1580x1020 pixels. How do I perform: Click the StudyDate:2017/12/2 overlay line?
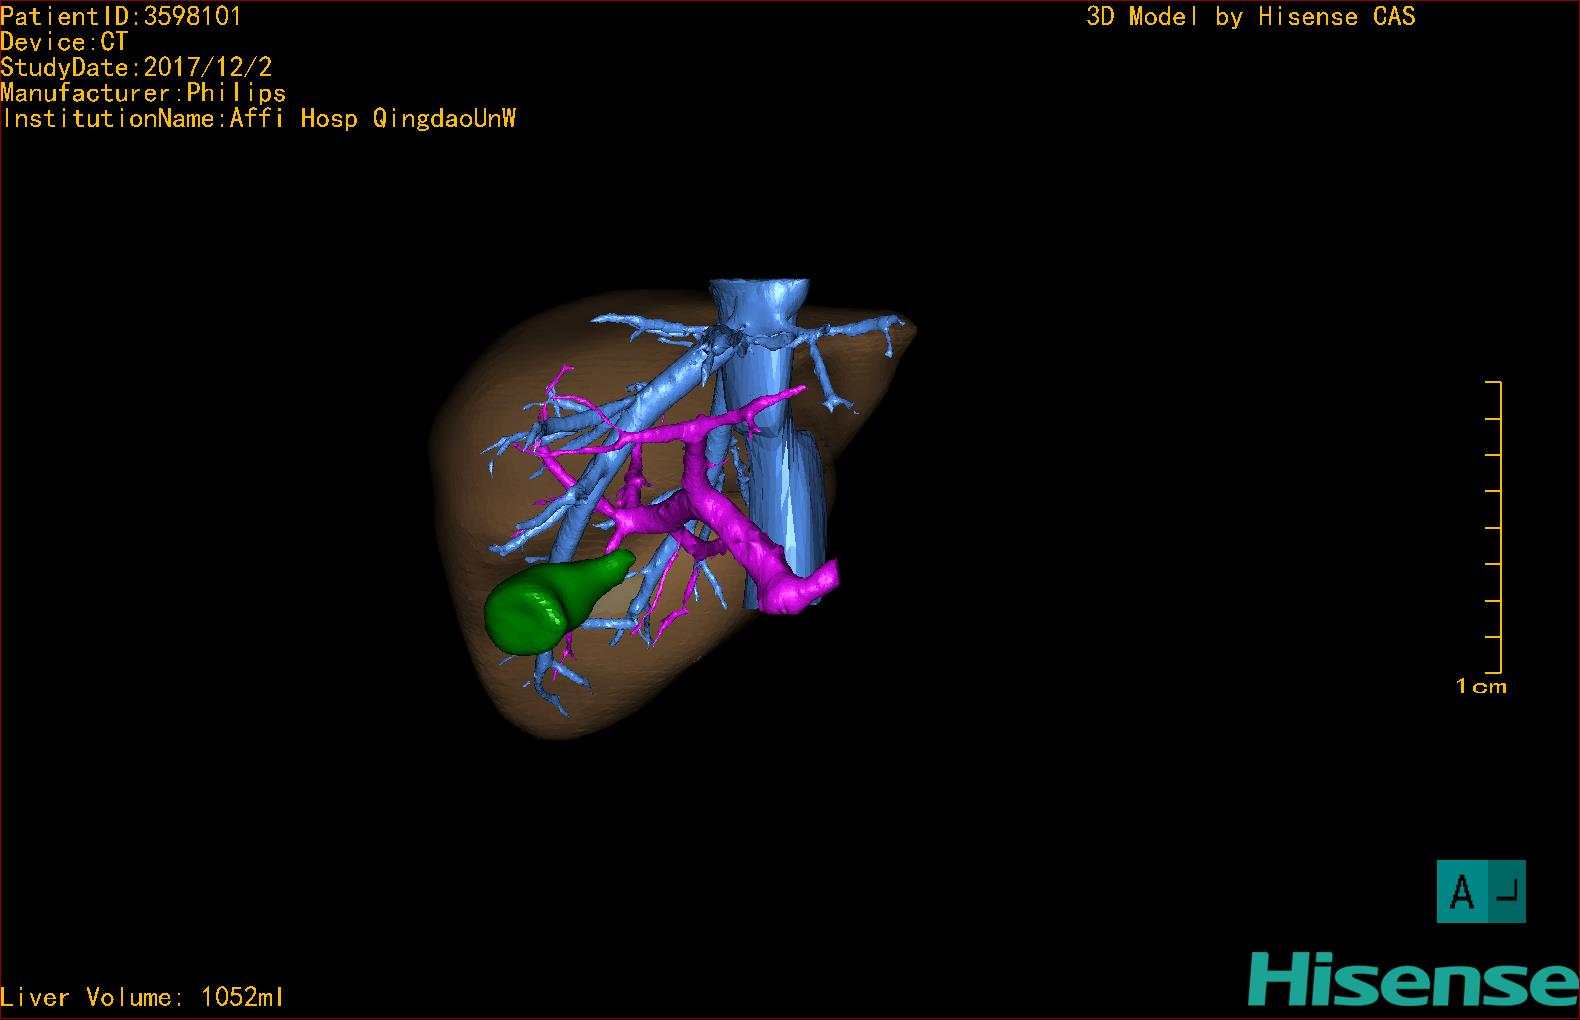(136, 67)
